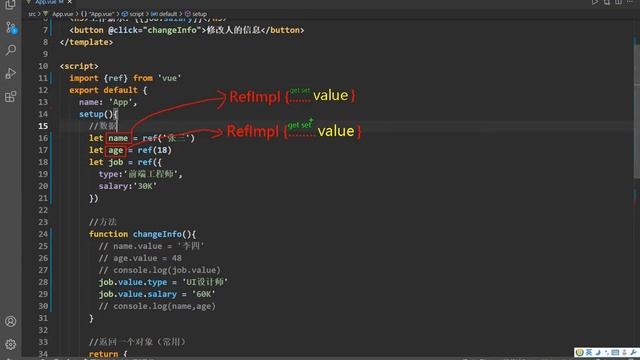This screenshot has width=640, height=360.
Task: Click the 'setup' breadcrumb segment
Action: click(x=199, y=14)
